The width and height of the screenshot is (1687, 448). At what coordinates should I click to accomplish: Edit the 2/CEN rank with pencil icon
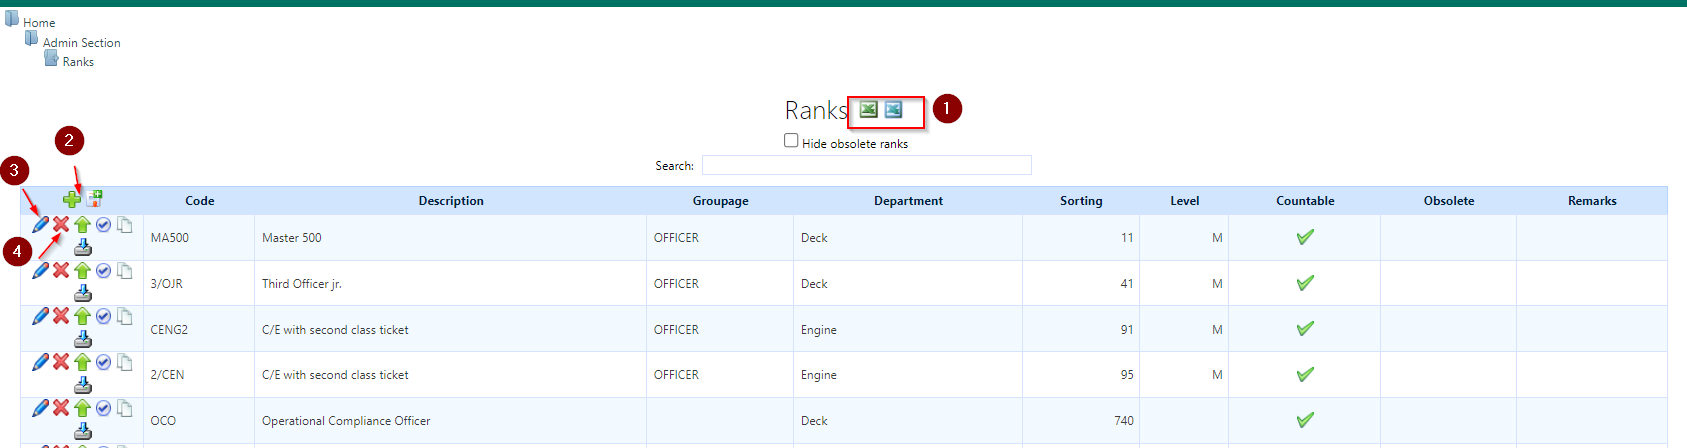click(x=40, y=362)
